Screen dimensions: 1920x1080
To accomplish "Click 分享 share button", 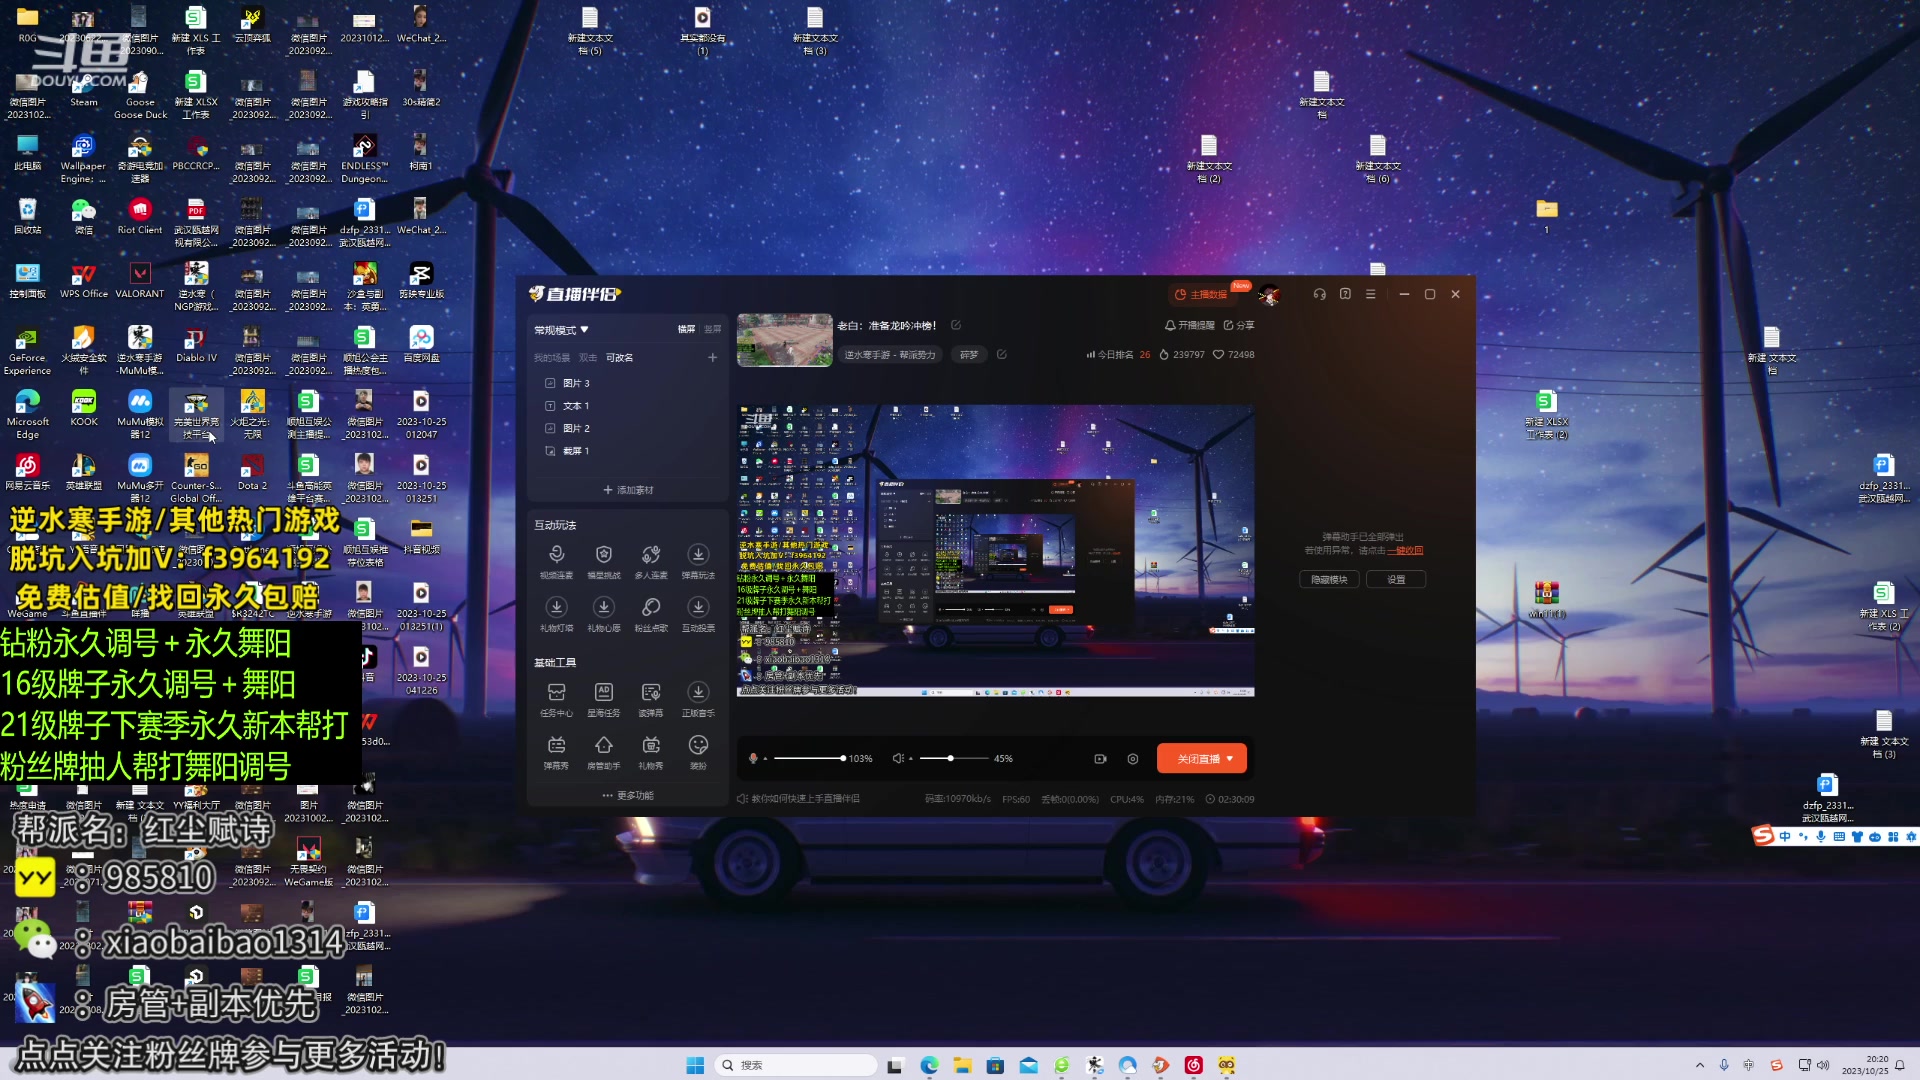I will pyautogui.click(x=1238, y=325).
